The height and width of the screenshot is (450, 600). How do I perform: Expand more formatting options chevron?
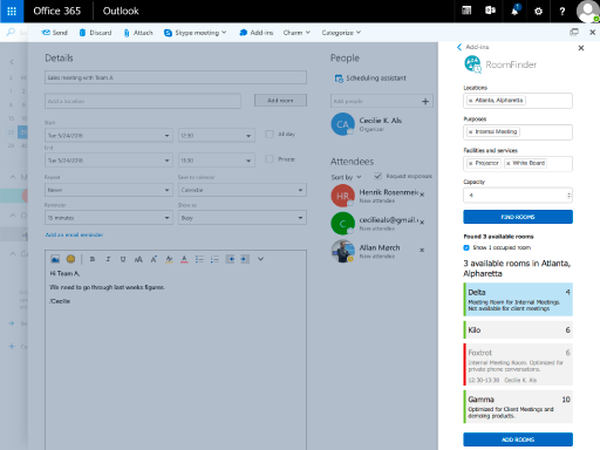(261, 259)
